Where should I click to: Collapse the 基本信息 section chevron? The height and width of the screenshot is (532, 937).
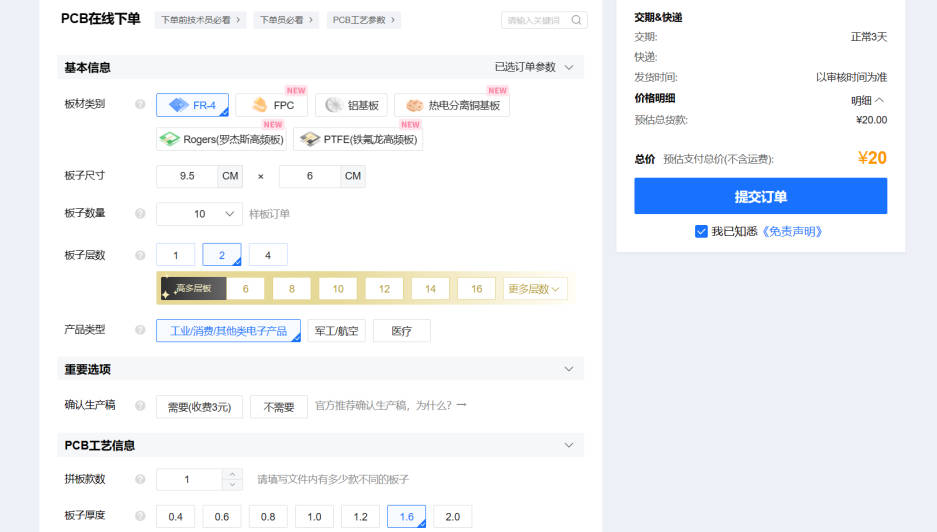pyautogui.click(x=569, y=68)
